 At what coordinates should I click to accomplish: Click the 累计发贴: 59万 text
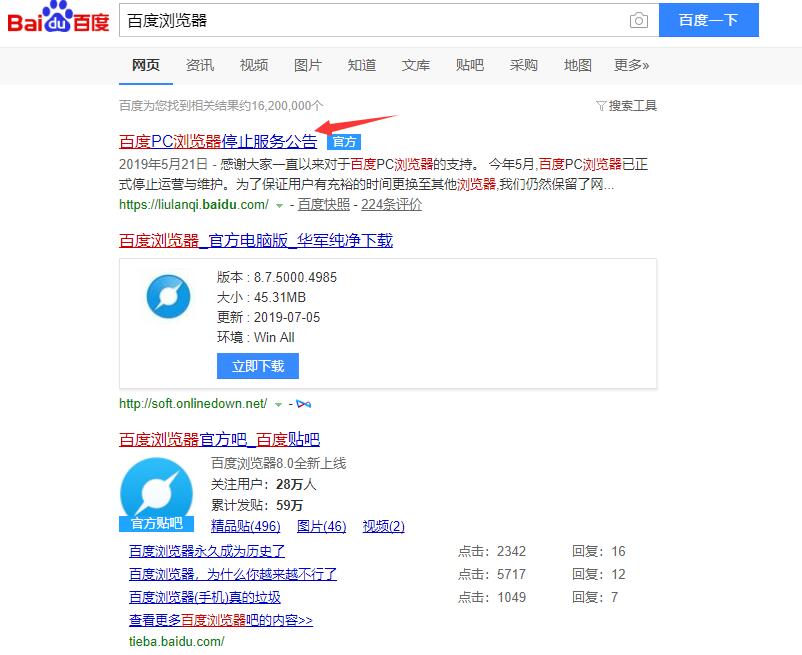click(257, 505)
